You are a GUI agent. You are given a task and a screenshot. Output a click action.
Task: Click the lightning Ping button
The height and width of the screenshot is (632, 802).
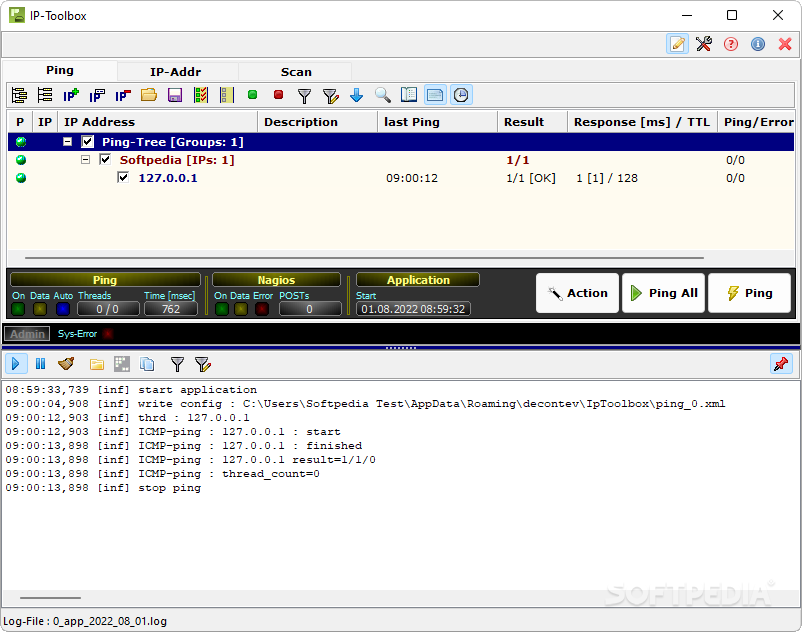(x=749, y=293)
